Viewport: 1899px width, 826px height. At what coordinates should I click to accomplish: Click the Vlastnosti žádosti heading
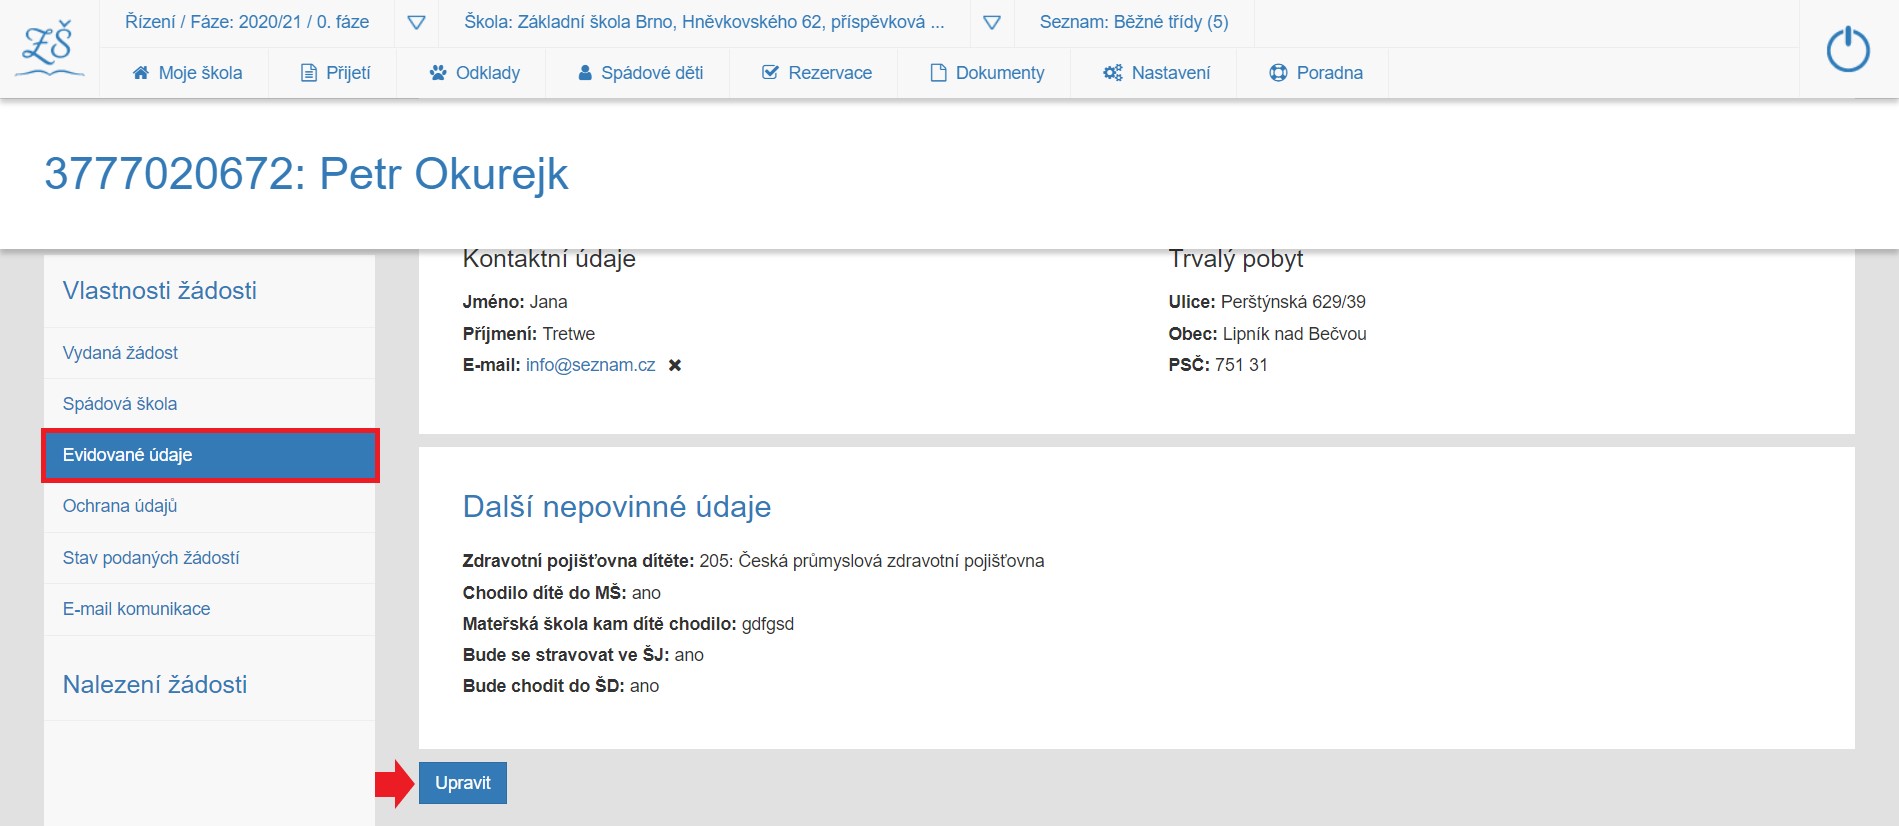click(x=160, y=290)
